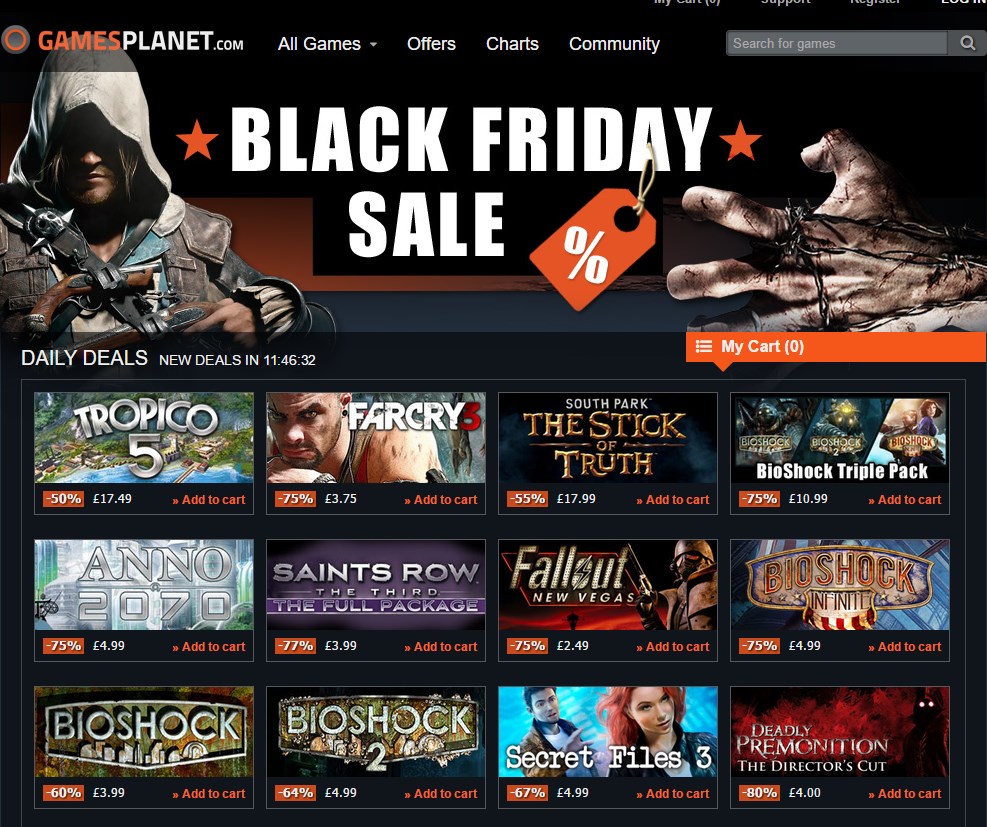Click into the Search for games field
The image size is (987, 827).
(837, 43)
